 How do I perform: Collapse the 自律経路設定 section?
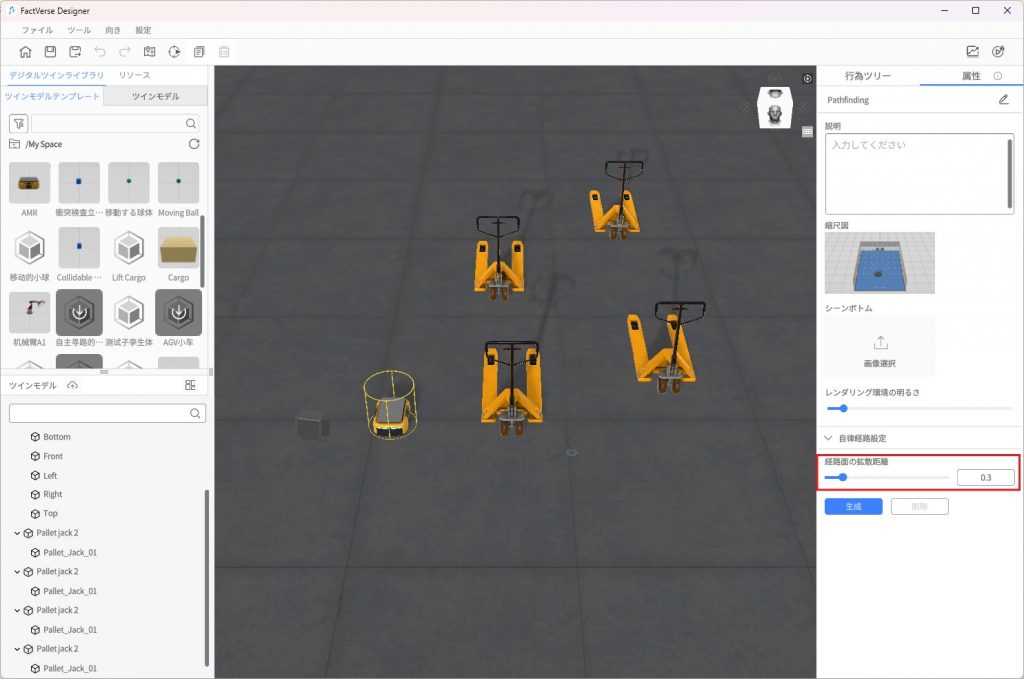tap(828, 438)
